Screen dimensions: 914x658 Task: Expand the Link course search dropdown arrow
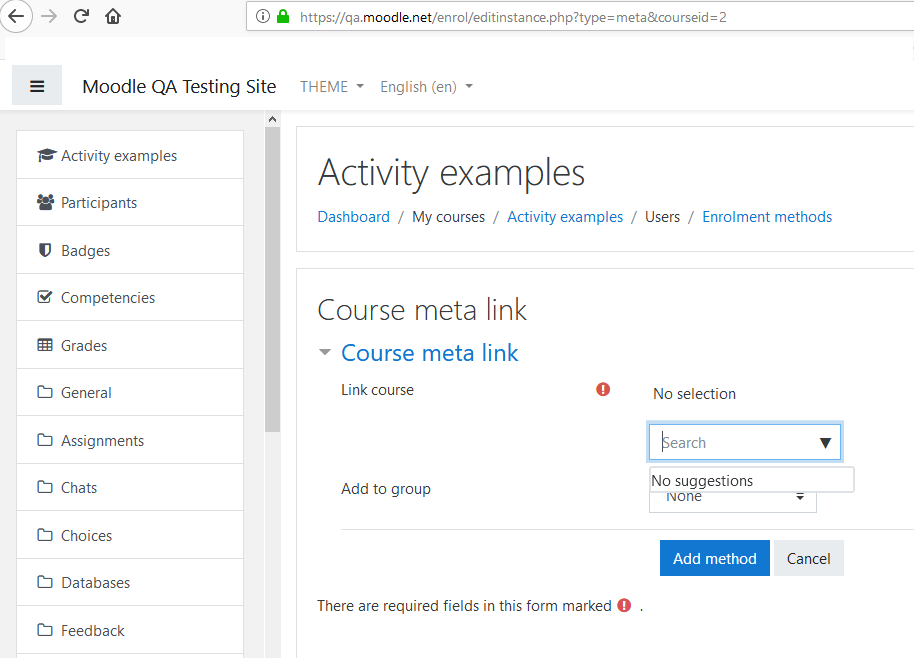coord(825,443)
